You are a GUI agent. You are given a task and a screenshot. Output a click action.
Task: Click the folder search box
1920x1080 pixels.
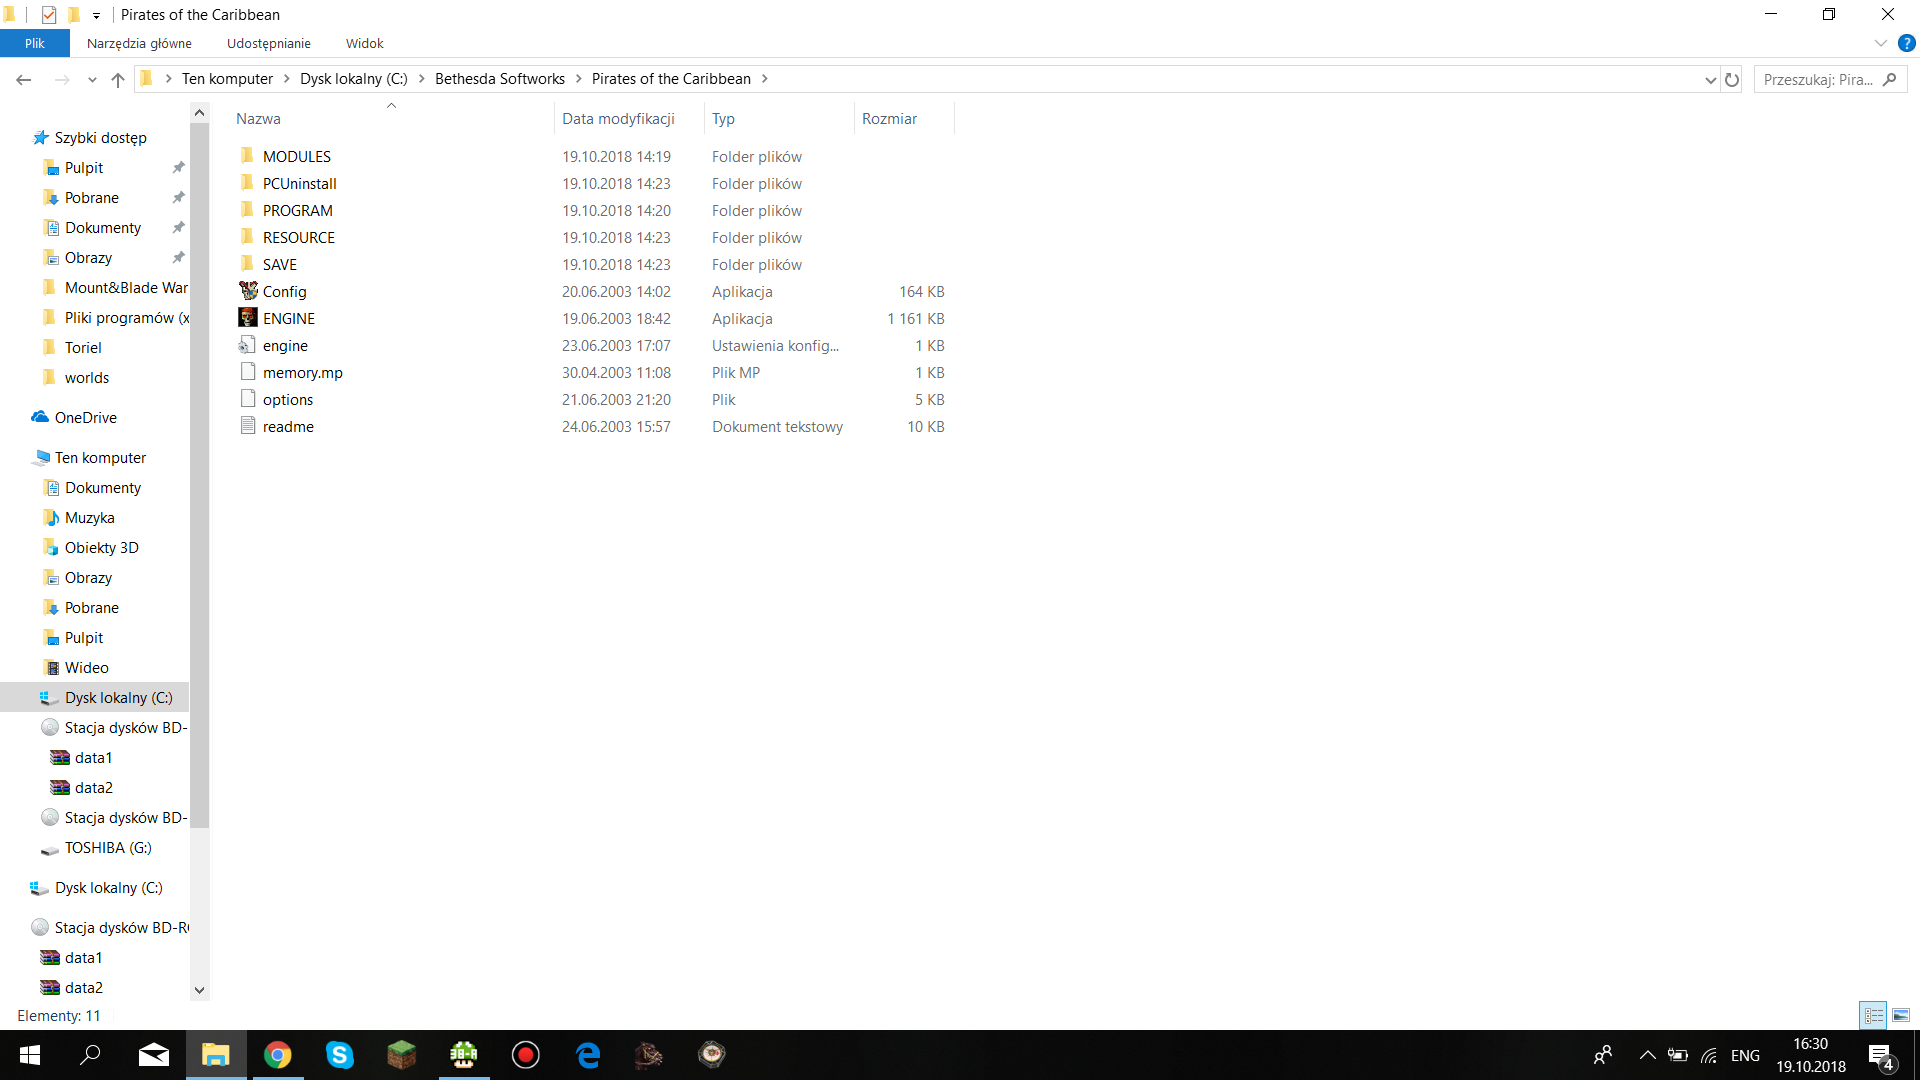point(1830,79)
